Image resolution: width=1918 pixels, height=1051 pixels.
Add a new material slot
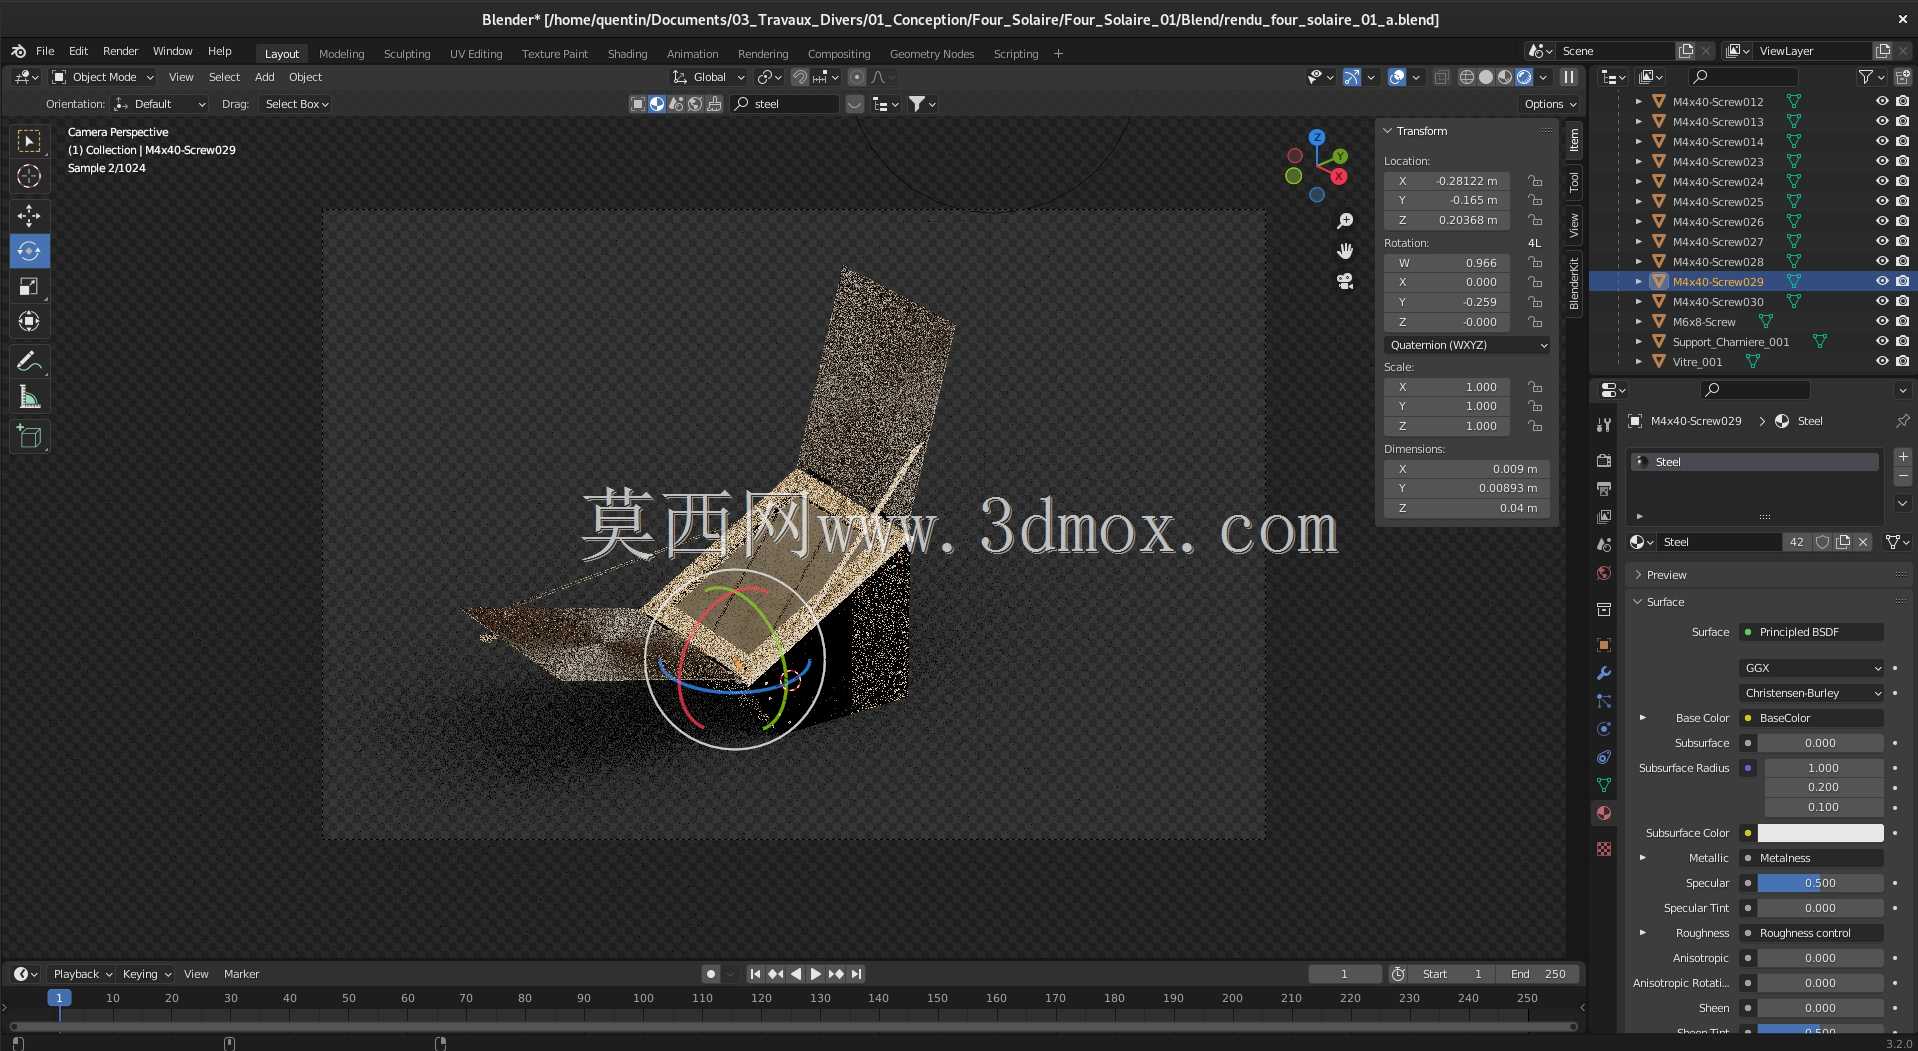tap(1902, 457)
